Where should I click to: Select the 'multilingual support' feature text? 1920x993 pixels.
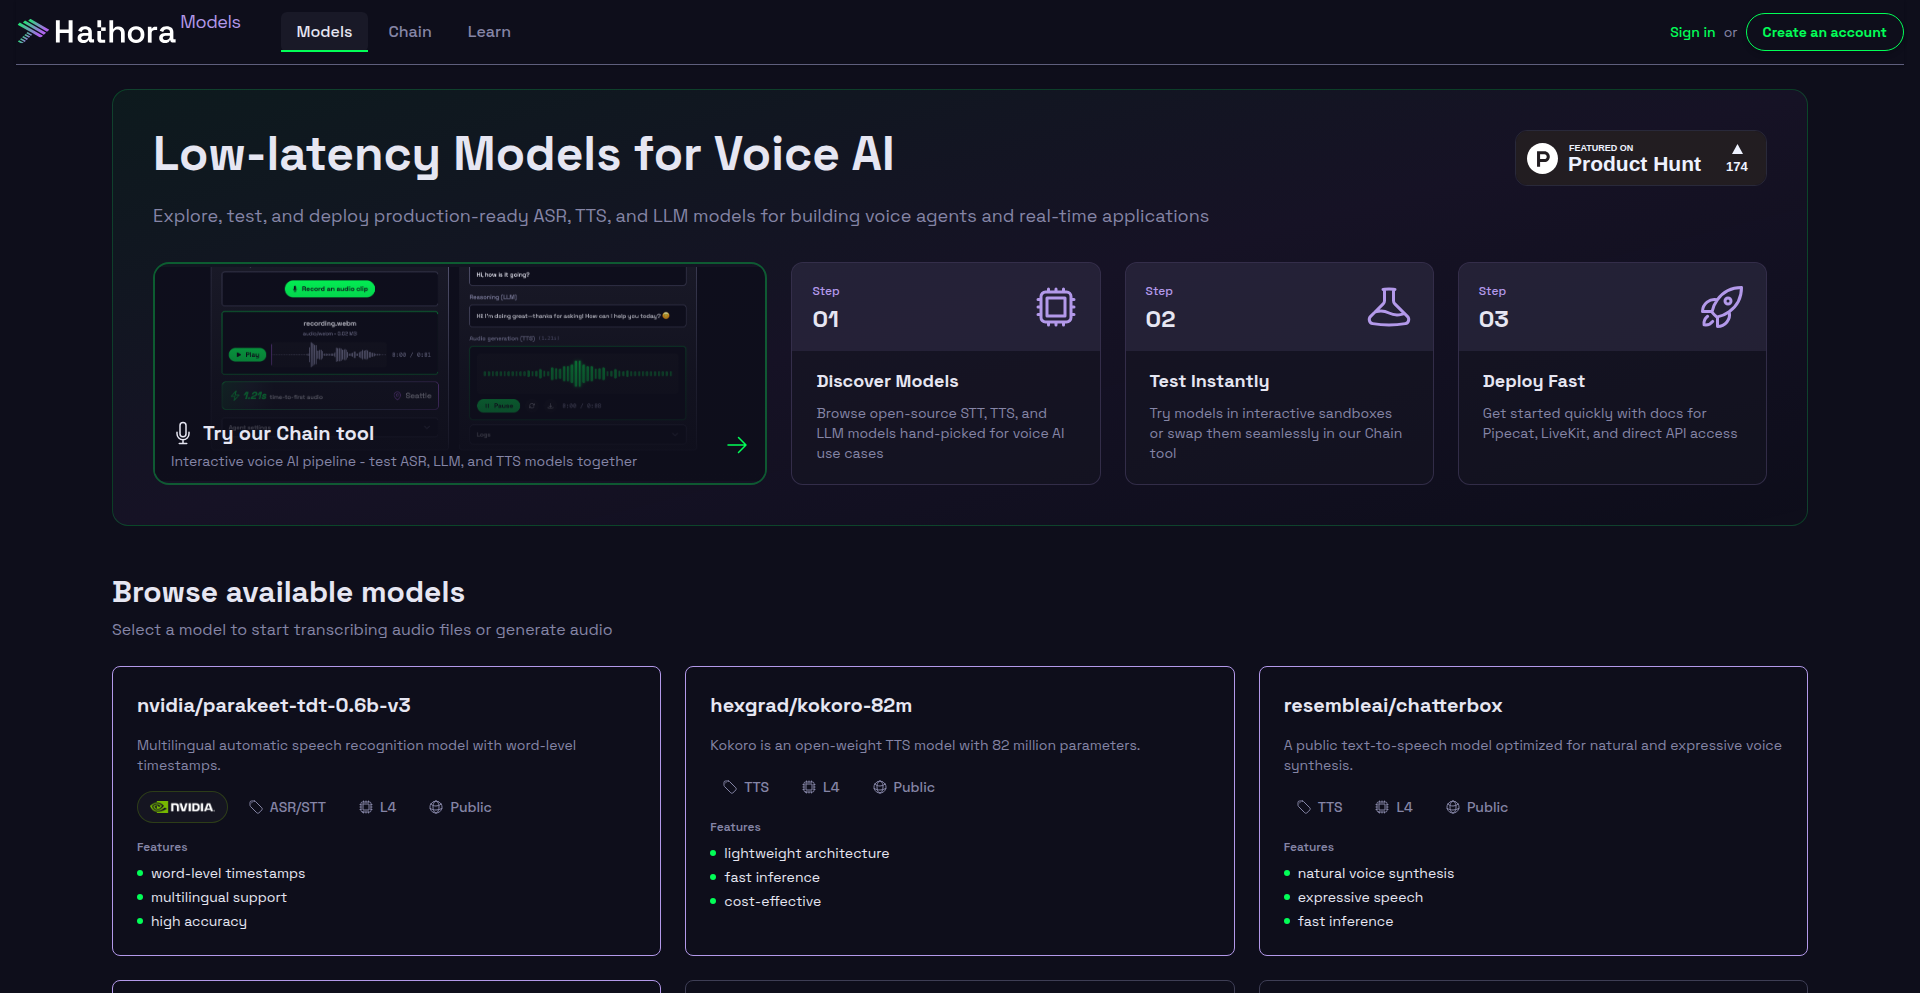click(x=219, y=897)
